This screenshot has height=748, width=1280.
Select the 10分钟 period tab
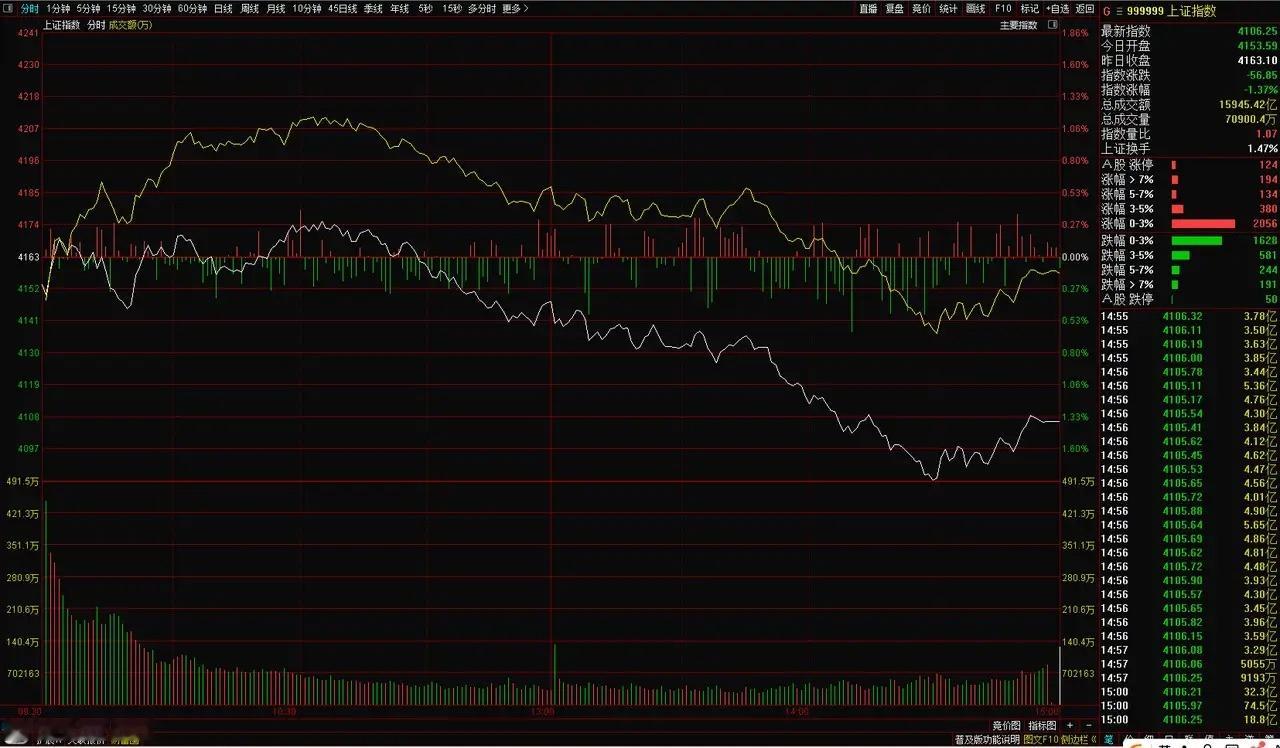(307, 8)
